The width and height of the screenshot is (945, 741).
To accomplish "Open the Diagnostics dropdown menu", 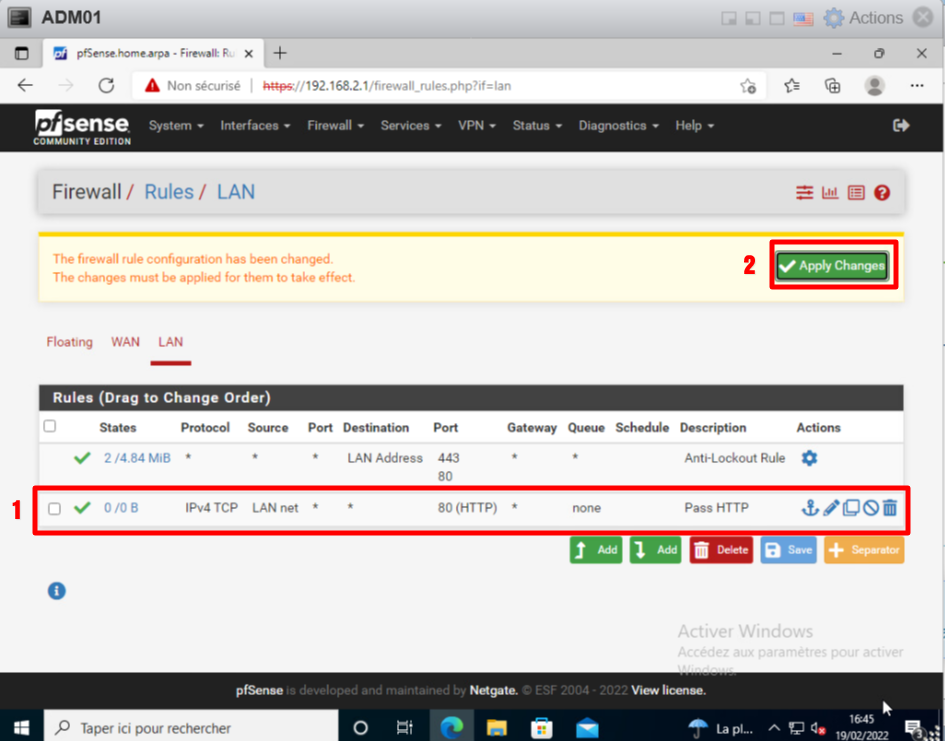I will 618,126.
